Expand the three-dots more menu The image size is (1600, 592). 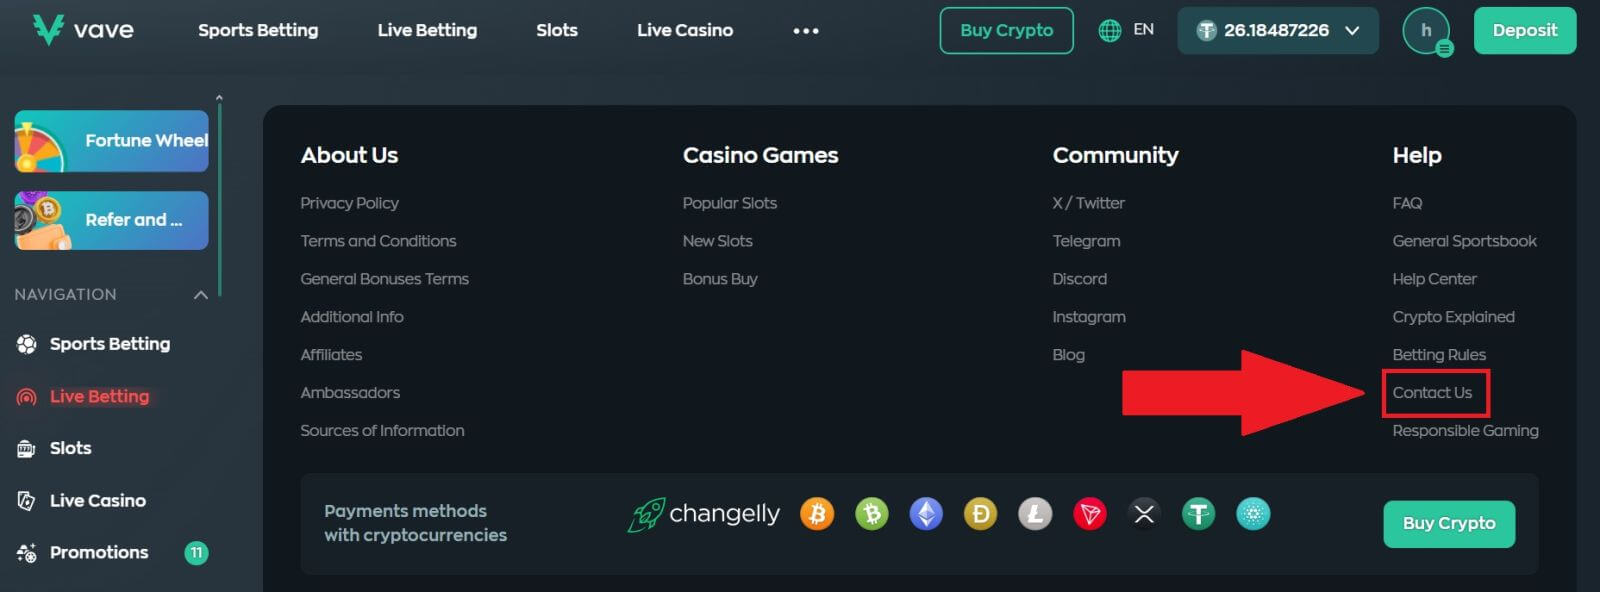pos(806,31)
